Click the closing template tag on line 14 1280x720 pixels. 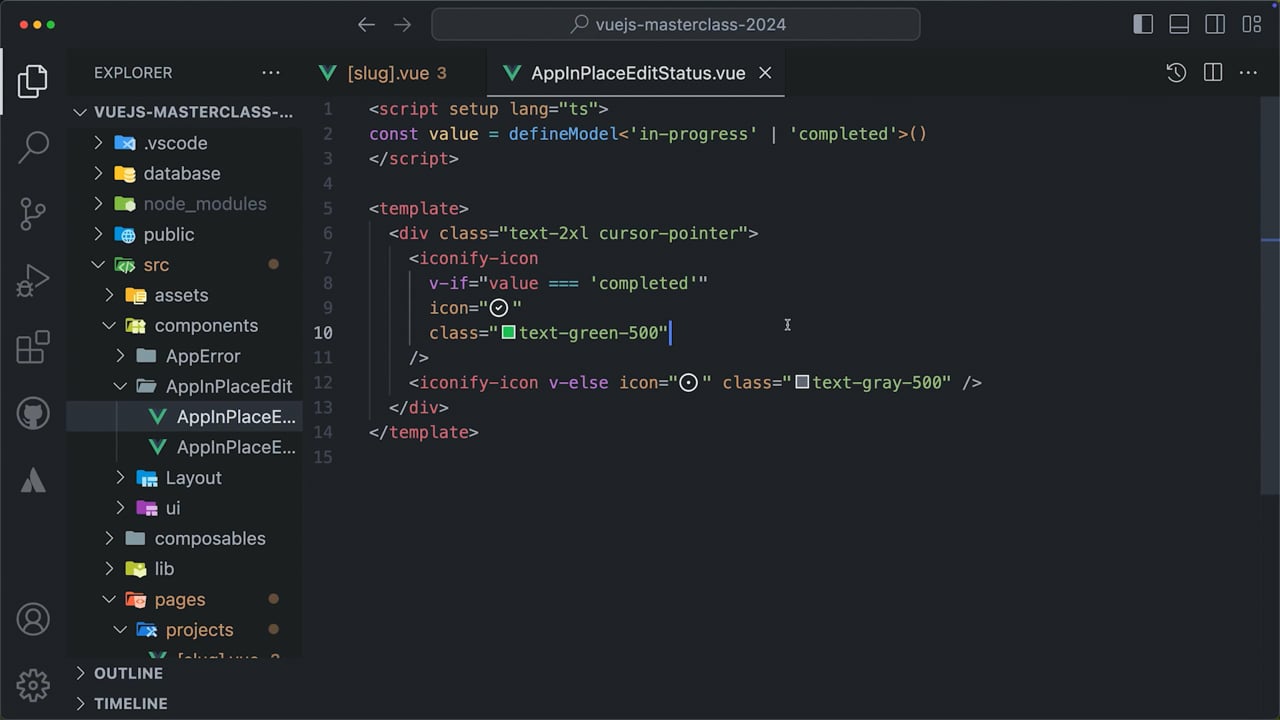point(424,432)
